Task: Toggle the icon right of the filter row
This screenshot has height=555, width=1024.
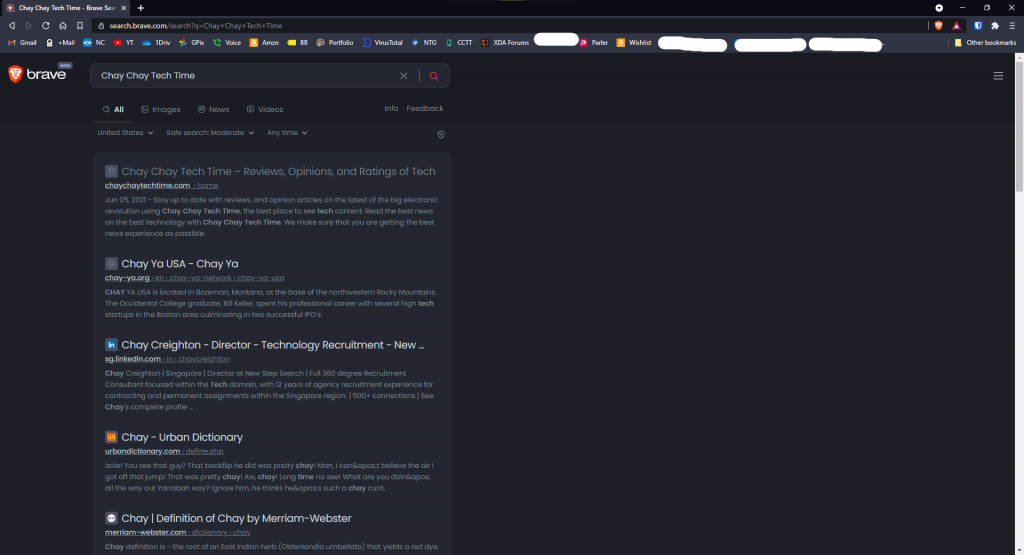Action: [x=441, y=135]
